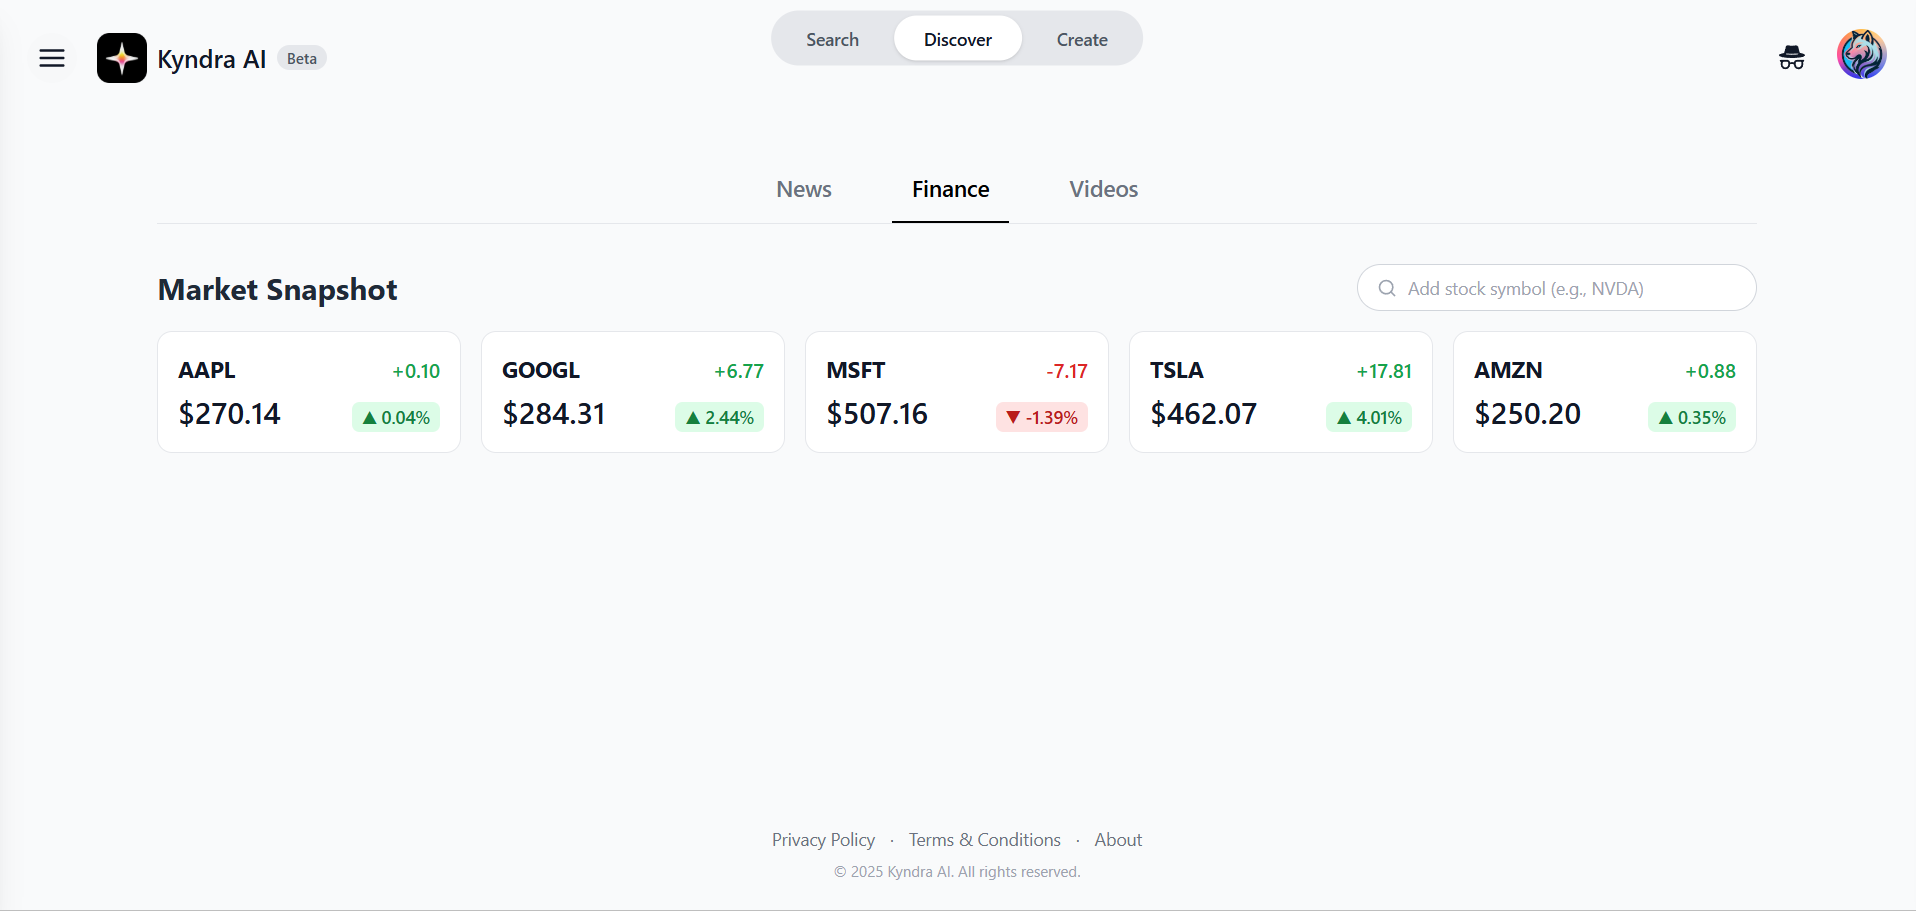Open the GOOGL stock card
Viewport: 1916px width, 911px height.
pyautogui.click(x=633, y=392)
